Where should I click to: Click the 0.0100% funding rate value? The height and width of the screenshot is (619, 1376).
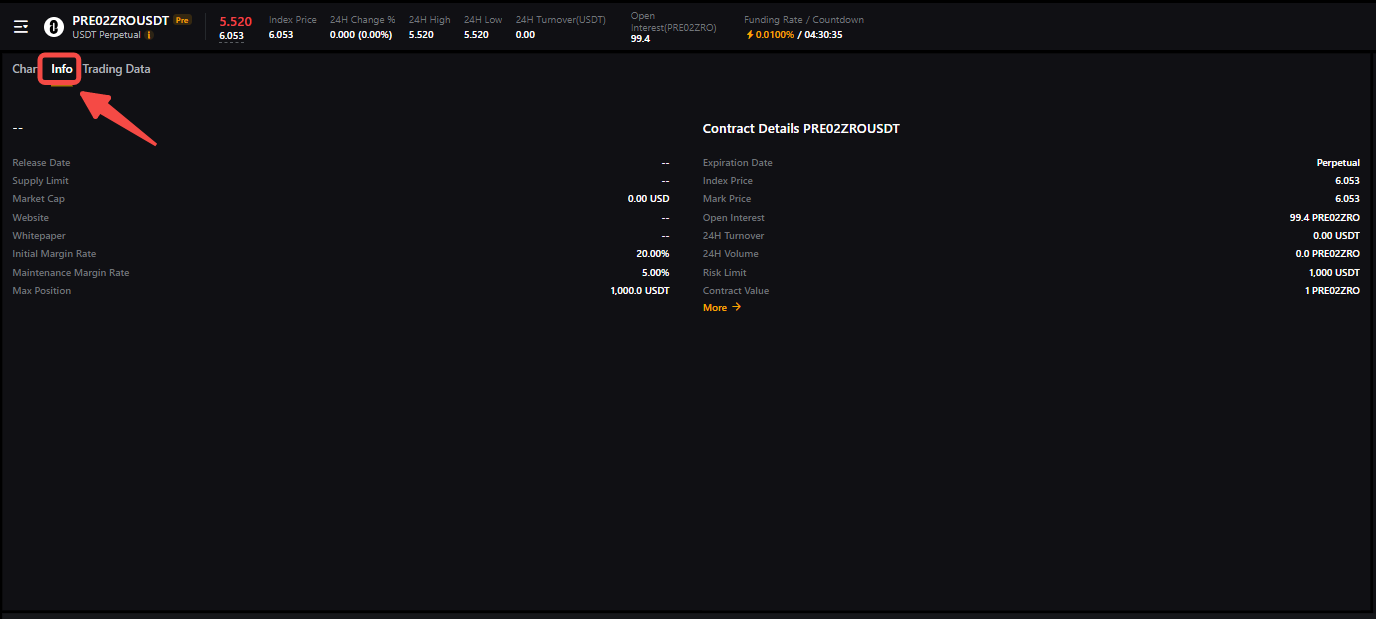[775, 35]
